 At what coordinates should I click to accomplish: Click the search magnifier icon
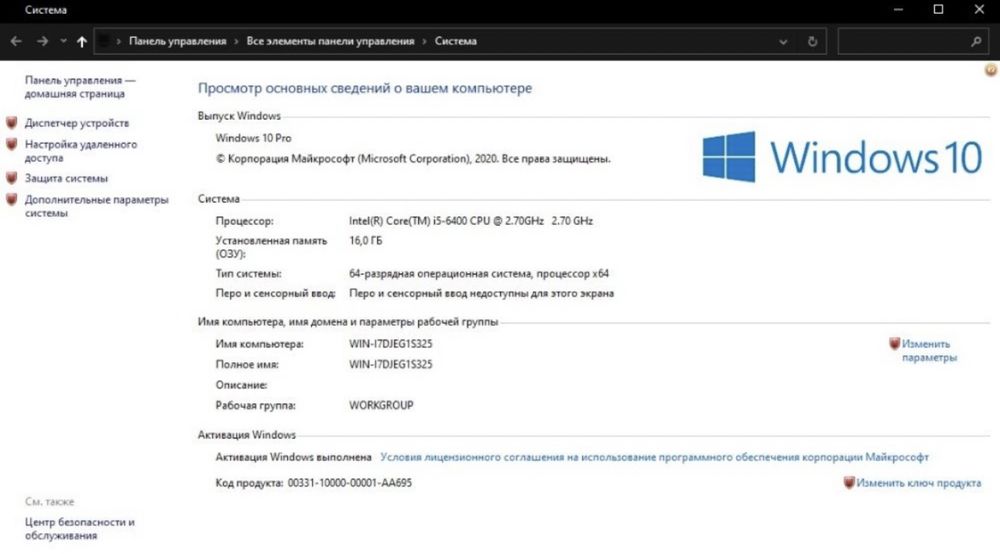pos(976,41)
